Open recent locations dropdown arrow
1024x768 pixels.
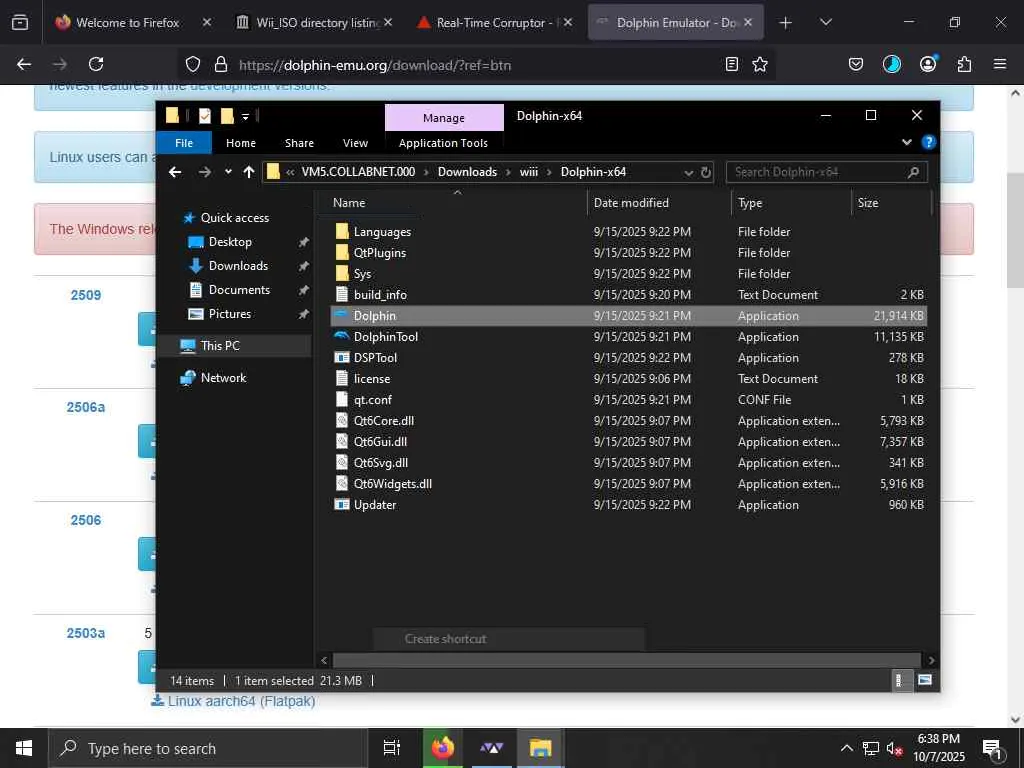click(228, 172)
